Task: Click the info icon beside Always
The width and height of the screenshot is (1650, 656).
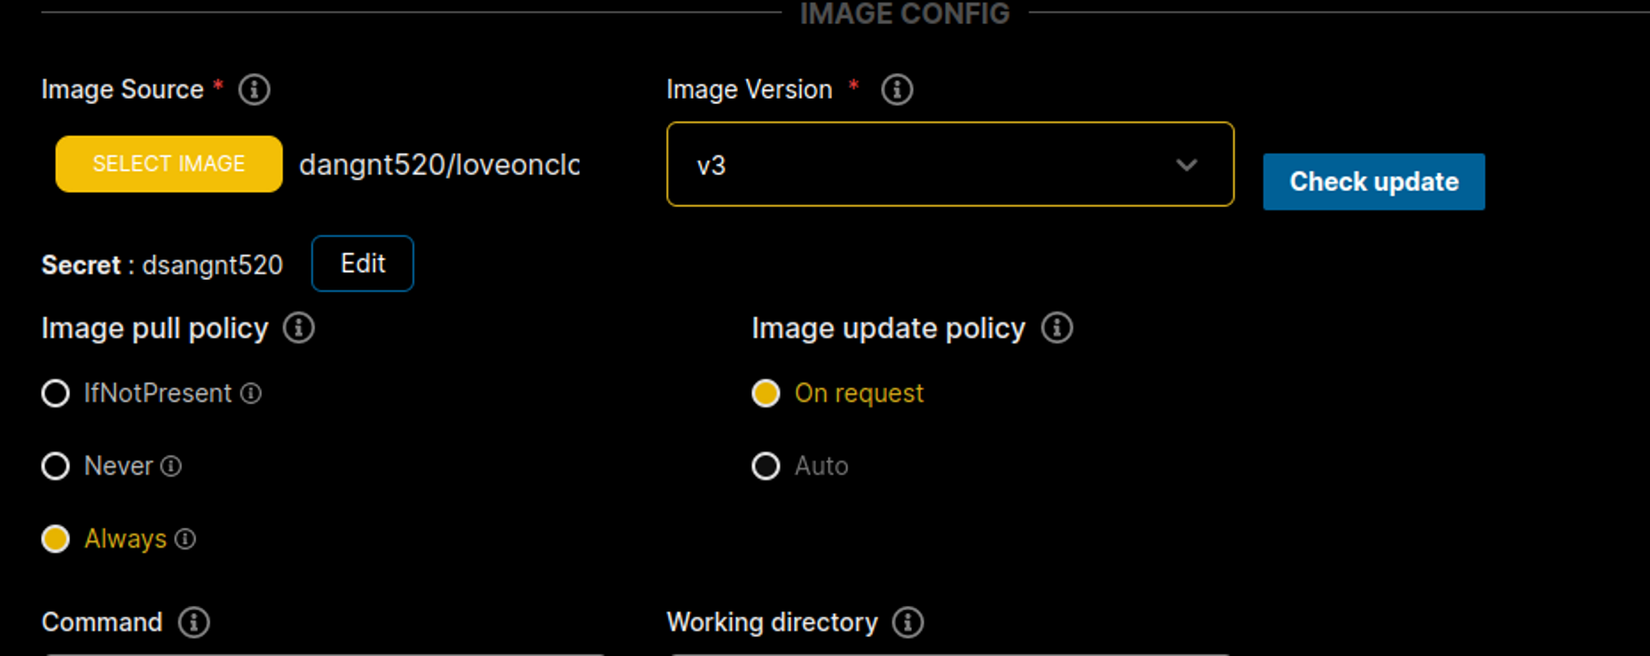Action: coord(185,539)
